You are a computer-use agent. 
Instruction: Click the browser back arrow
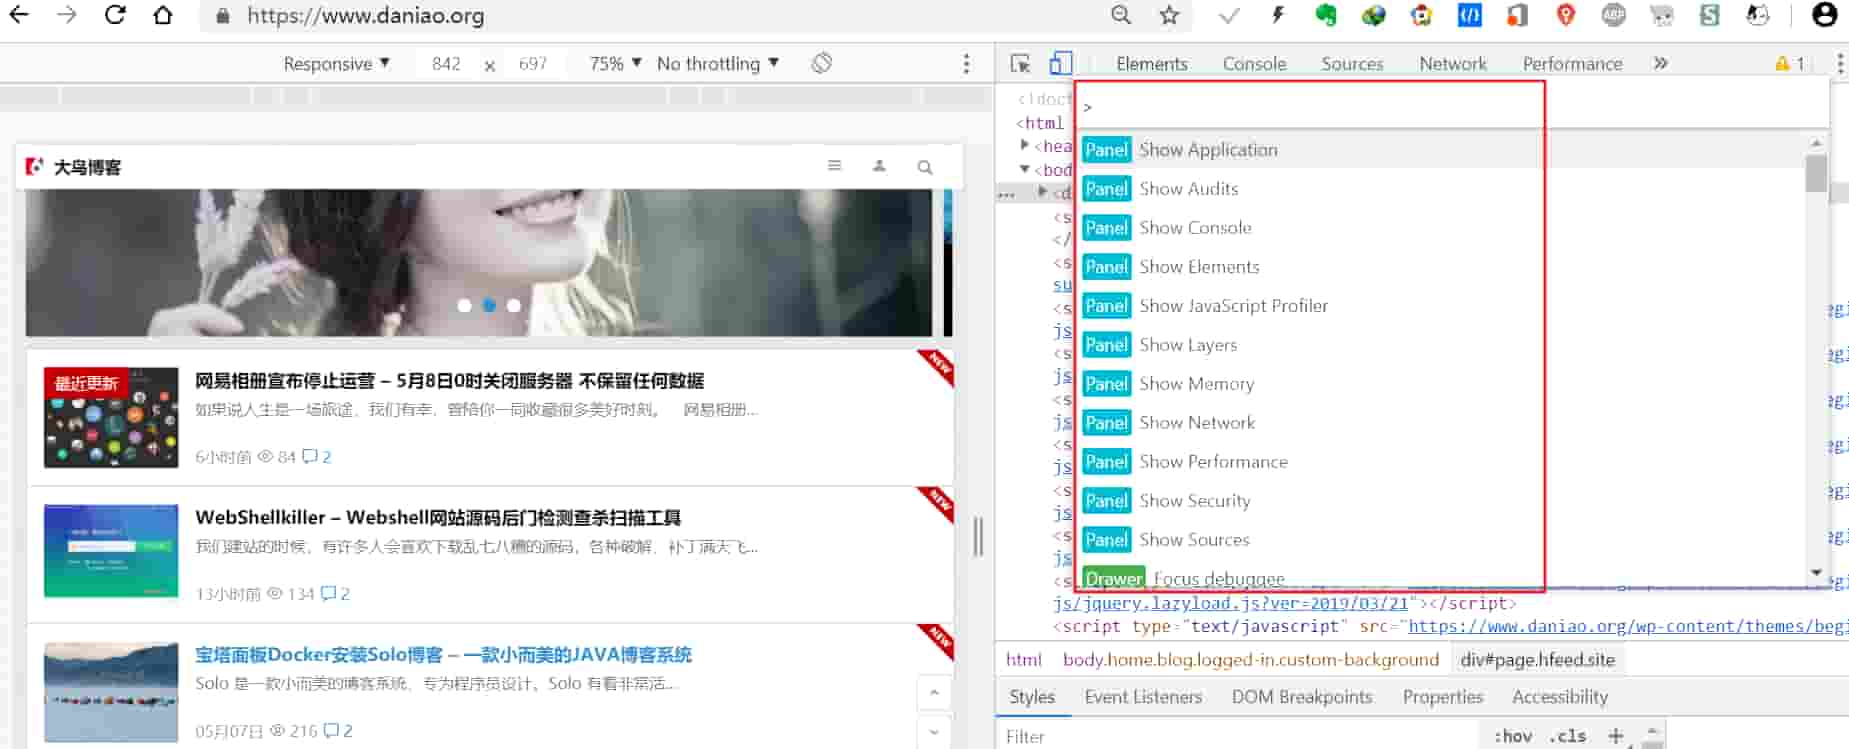click(x=19, y=15)
